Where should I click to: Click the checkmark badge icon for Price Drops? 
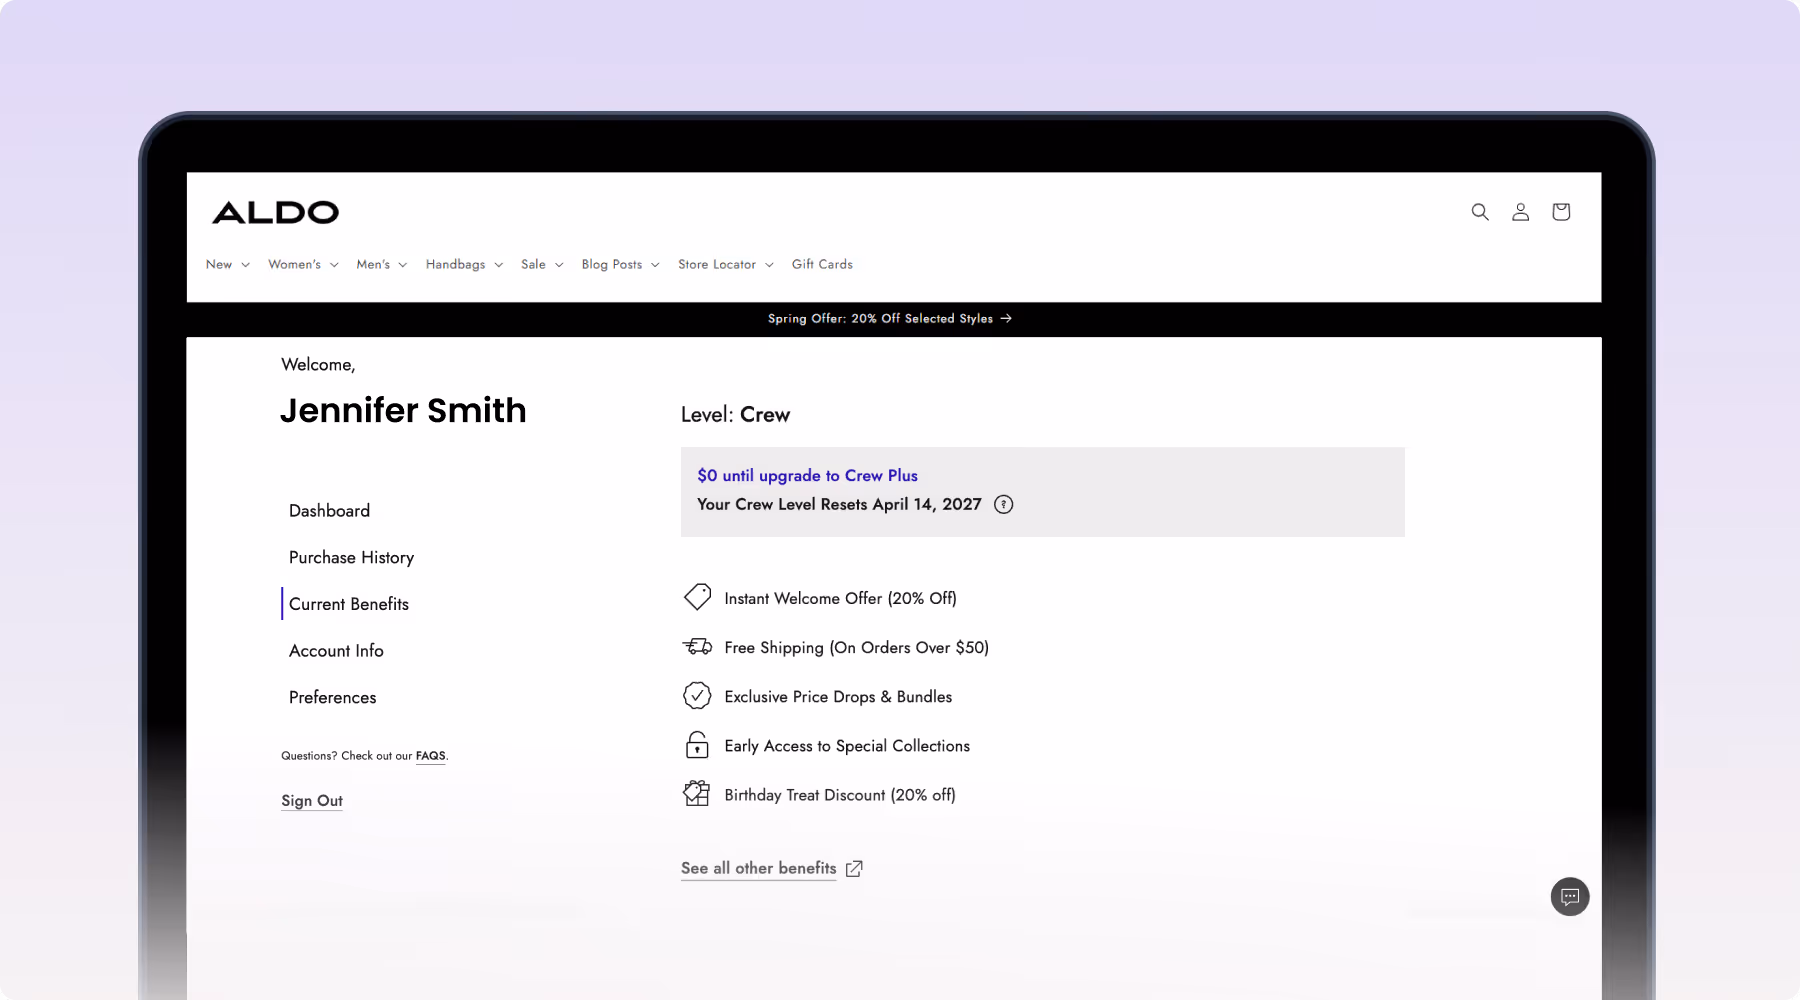(x=697, y=696)
